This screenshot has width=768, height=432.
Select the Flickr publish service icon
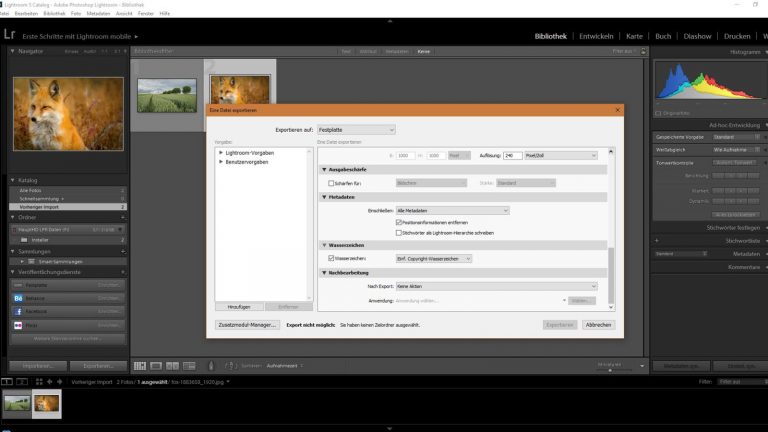pyautogui.click(x=19, y=325)
